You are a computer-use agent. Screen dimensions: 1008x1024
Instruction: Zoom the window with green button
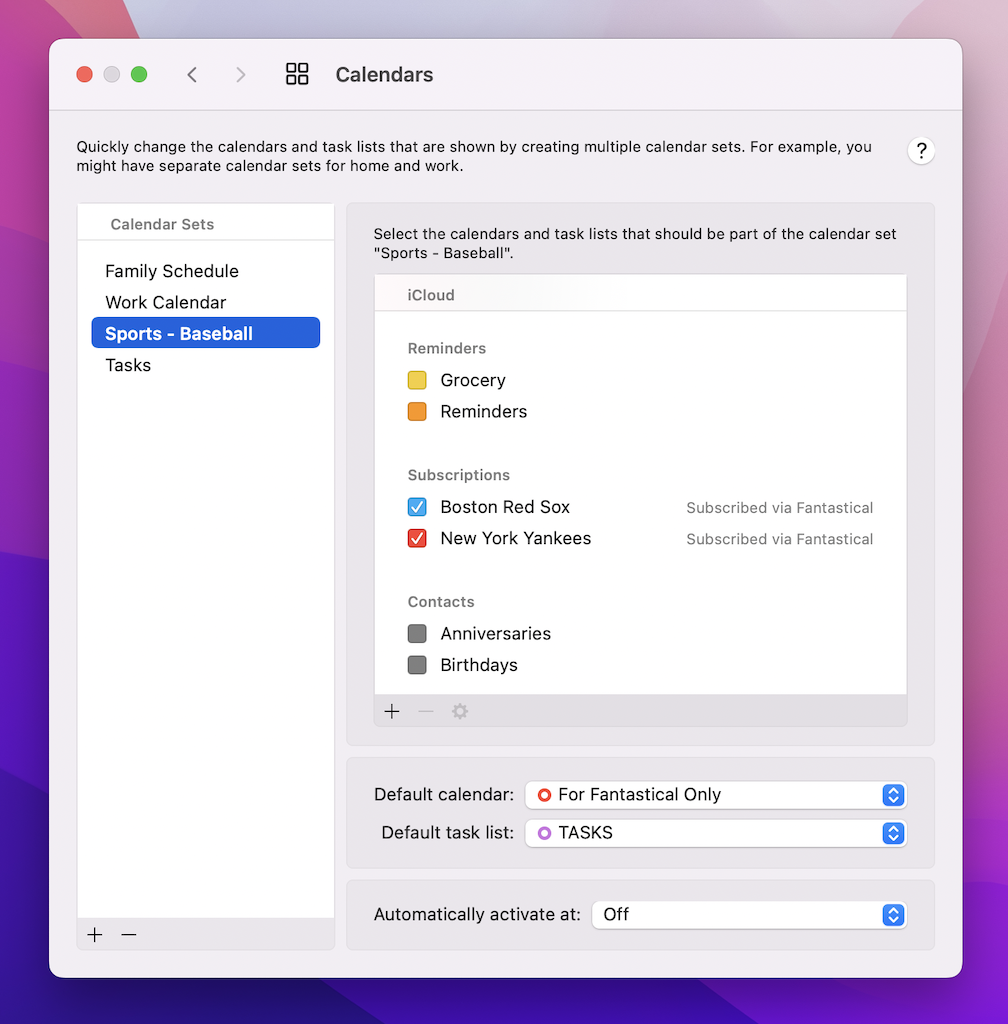pos(139,74)
